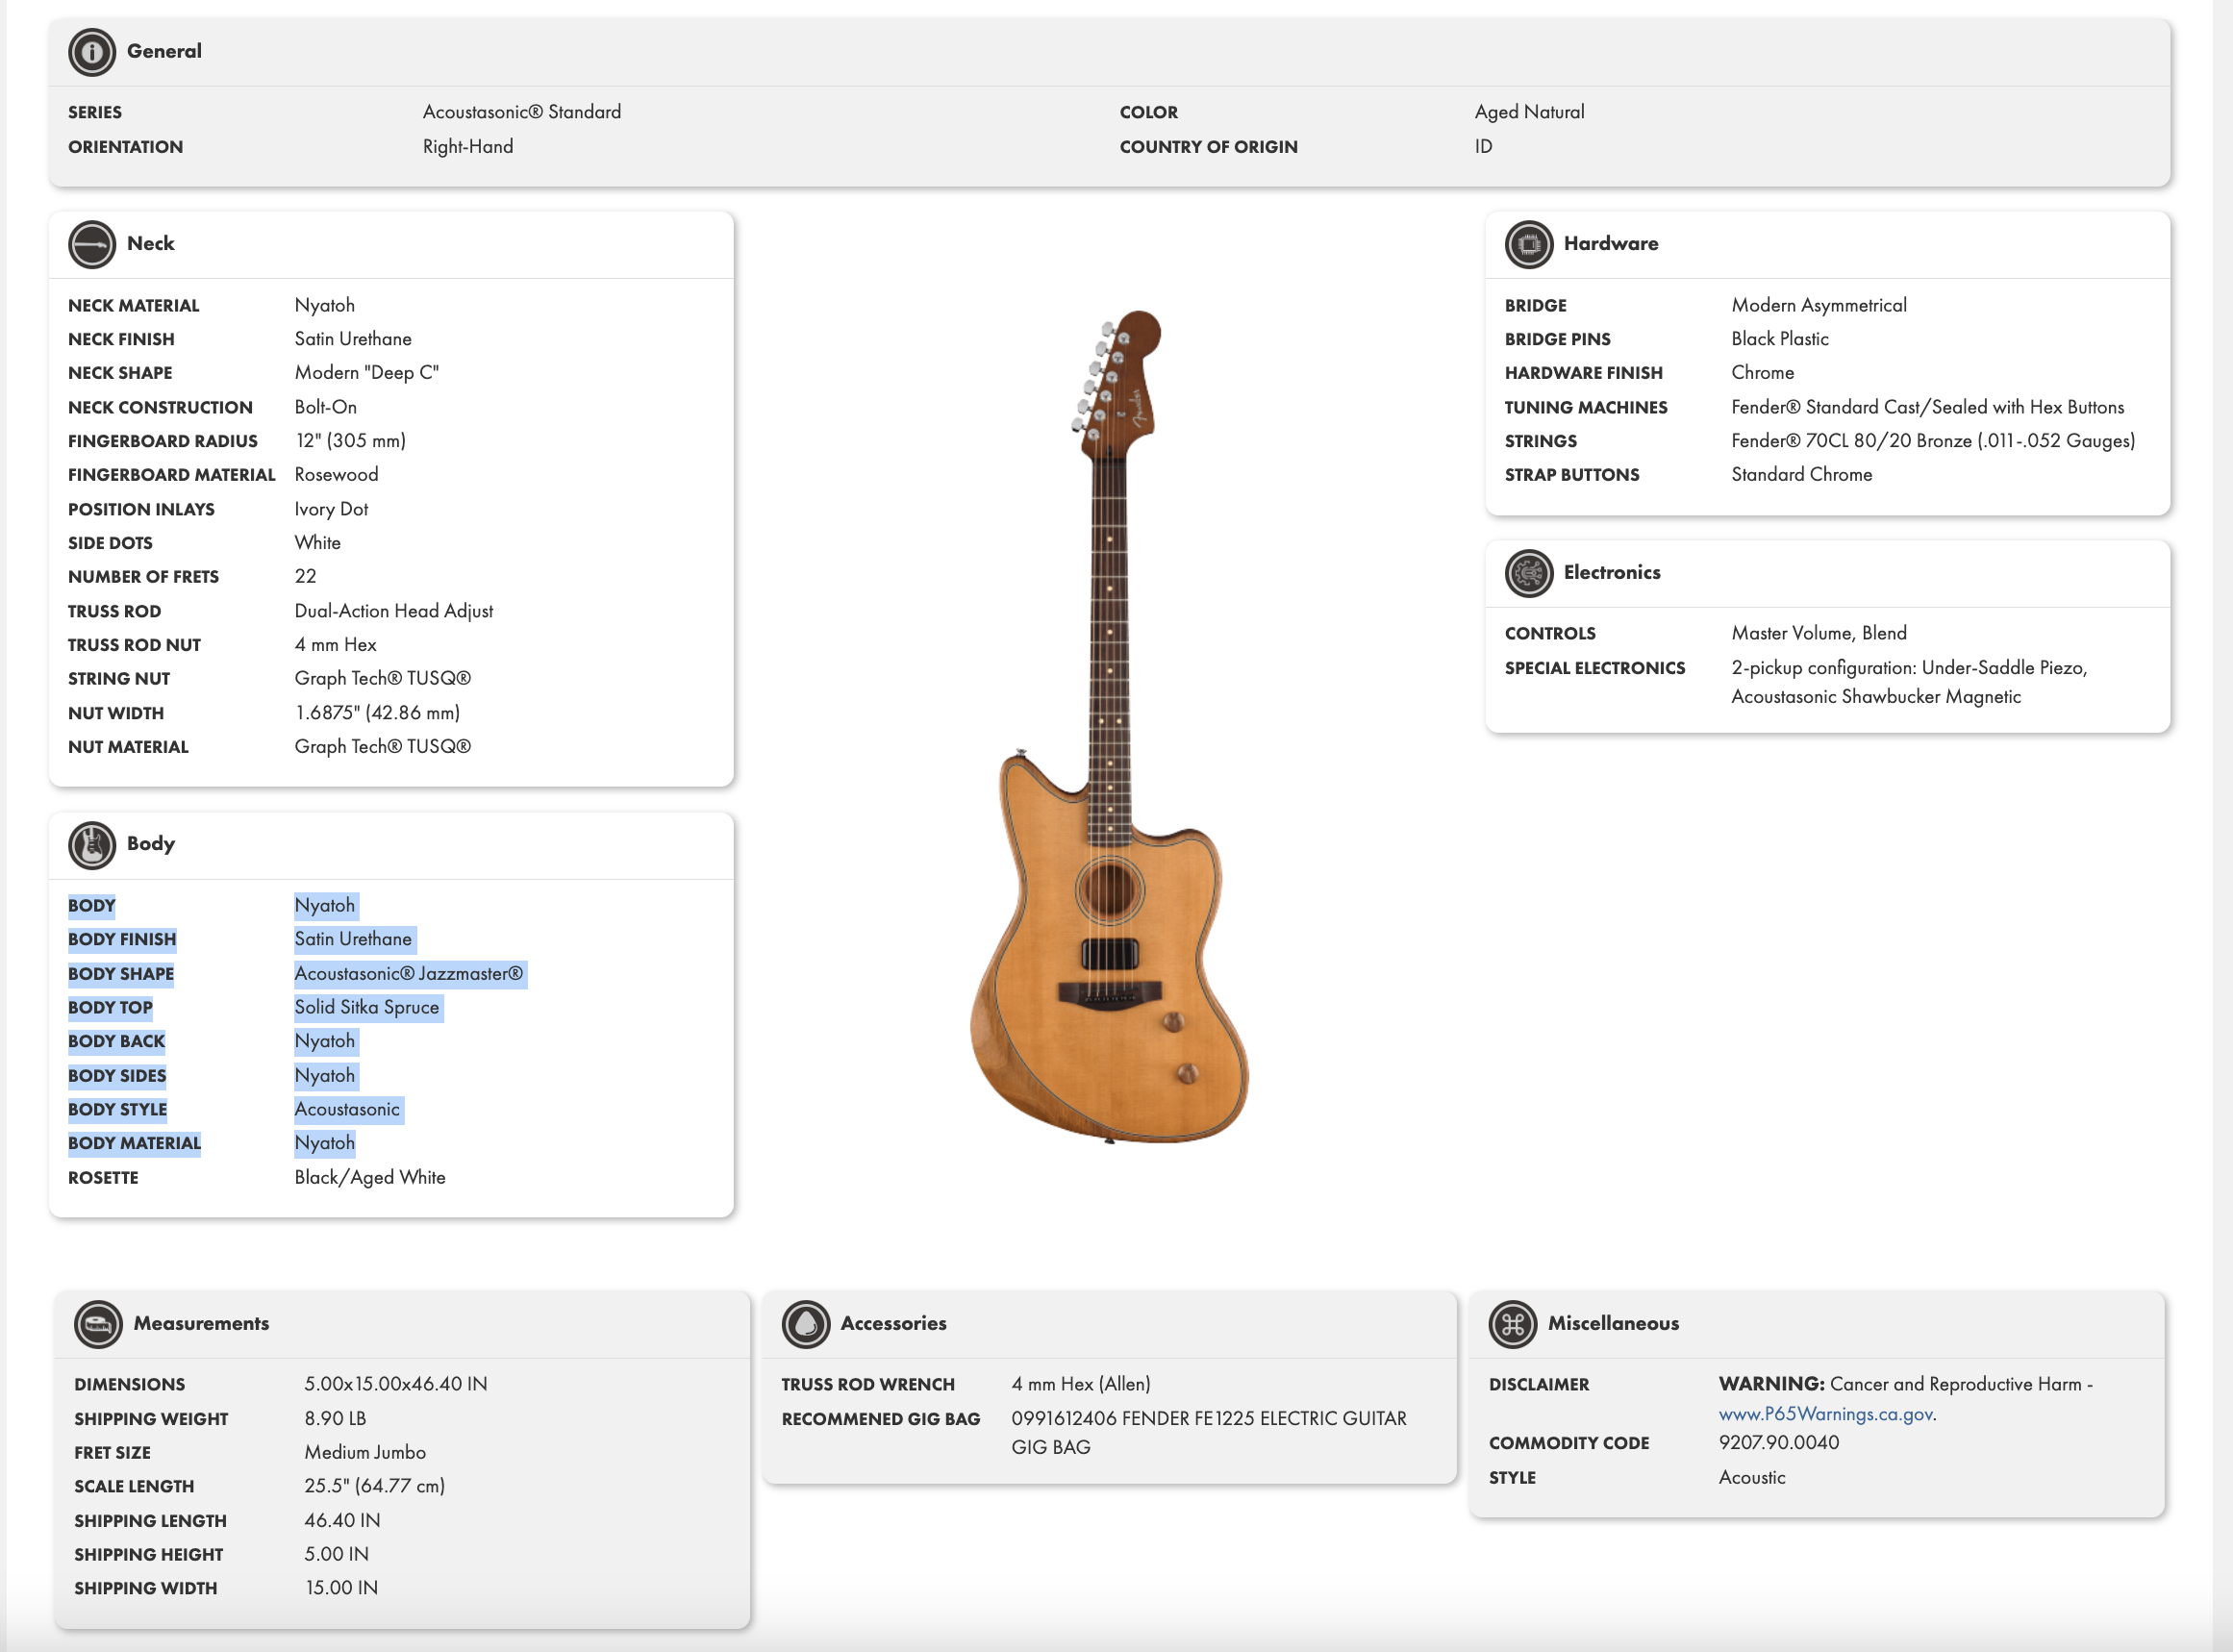Click the Measurements section heading

(201, 1323)
